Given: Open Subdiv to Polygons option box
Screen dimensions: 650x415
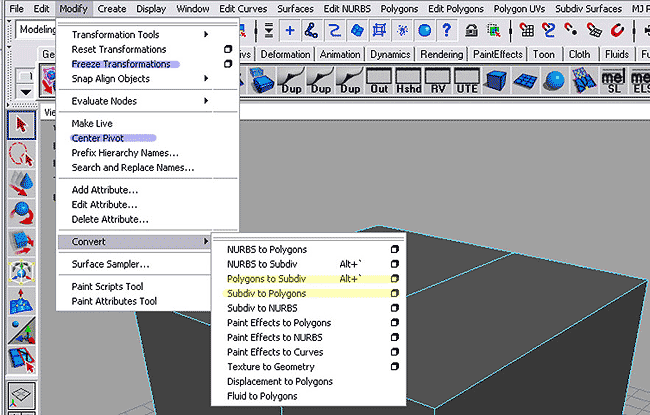Looking at the screenshot, I should pyautogui.click(x=395, y=293).
